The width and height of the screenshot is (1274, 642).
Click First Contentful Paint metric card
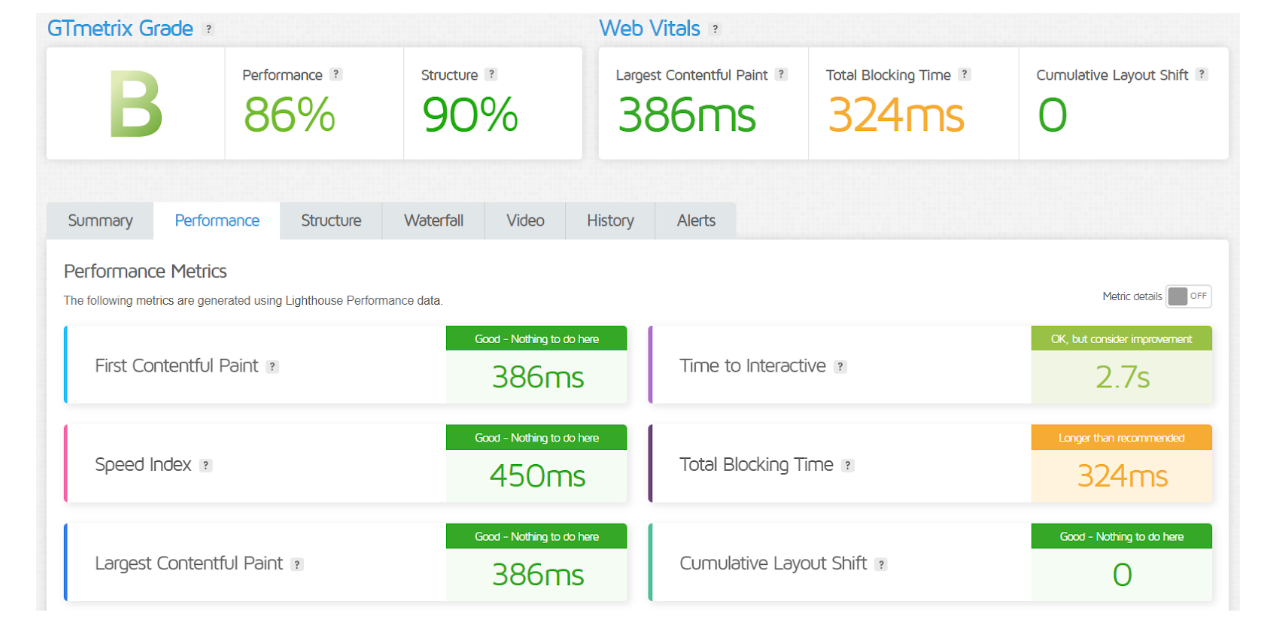tap(346, 365)
